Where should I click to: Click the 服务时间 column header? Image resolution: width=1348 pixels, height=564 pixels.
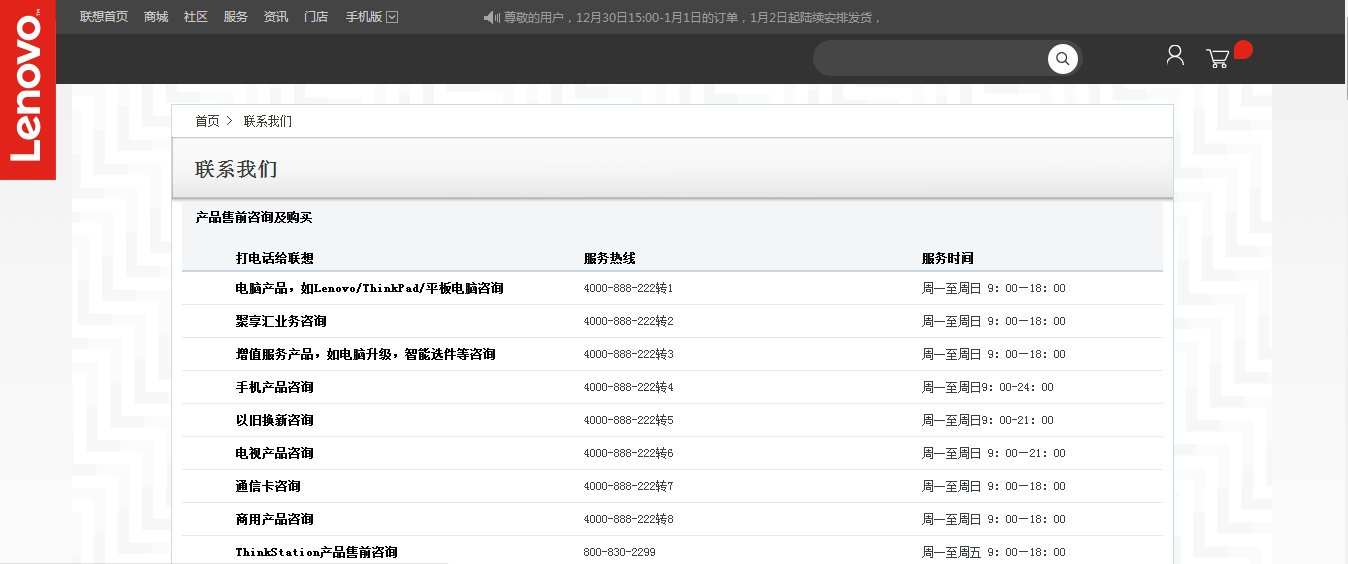point(947,258)
